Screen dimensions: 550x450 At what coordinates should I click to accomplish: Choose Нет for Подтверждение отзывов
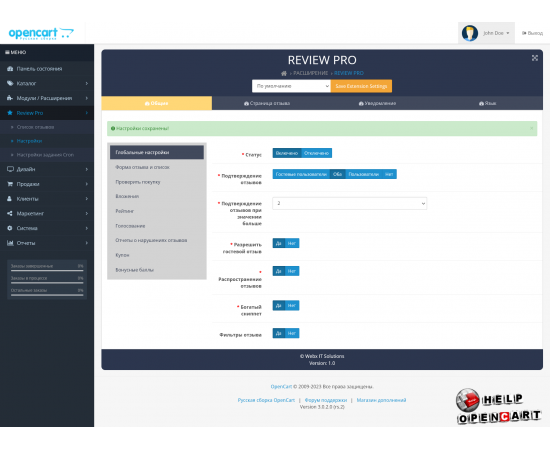coord(389,174)
